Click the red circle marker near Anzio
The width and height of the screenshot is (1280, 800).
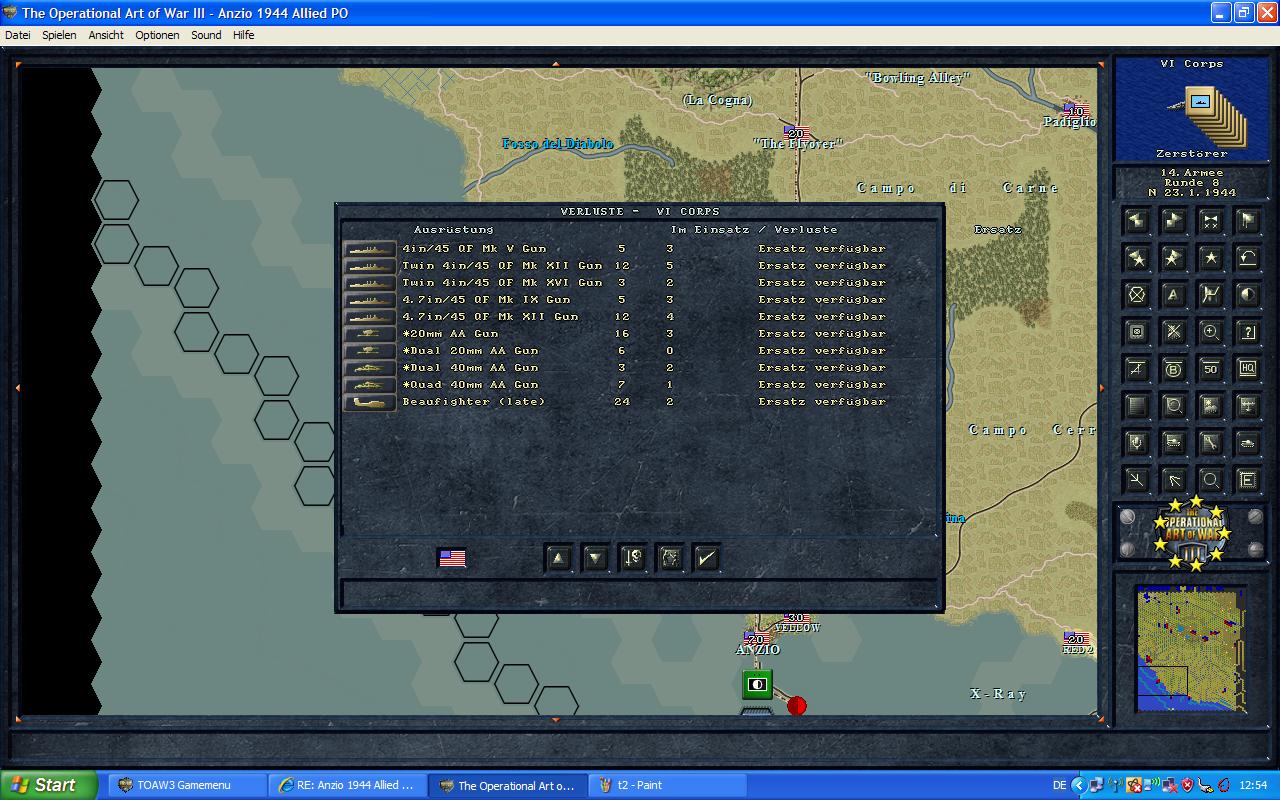797,706
